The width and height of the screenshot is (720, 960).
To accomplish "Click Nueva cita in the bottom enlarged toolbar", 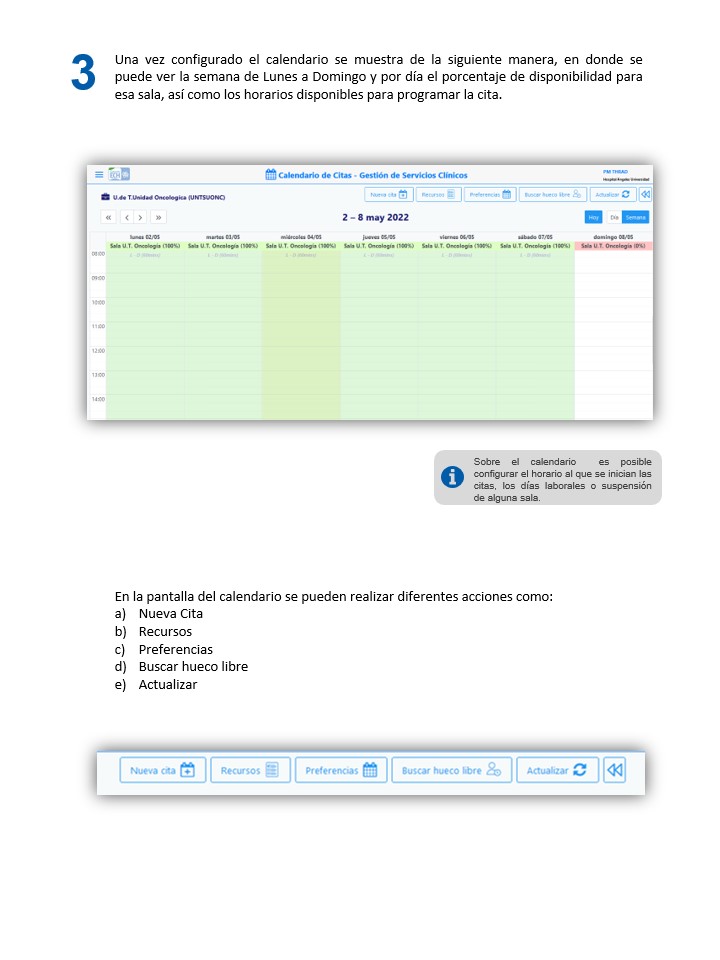I will click(x=162, y=770).
